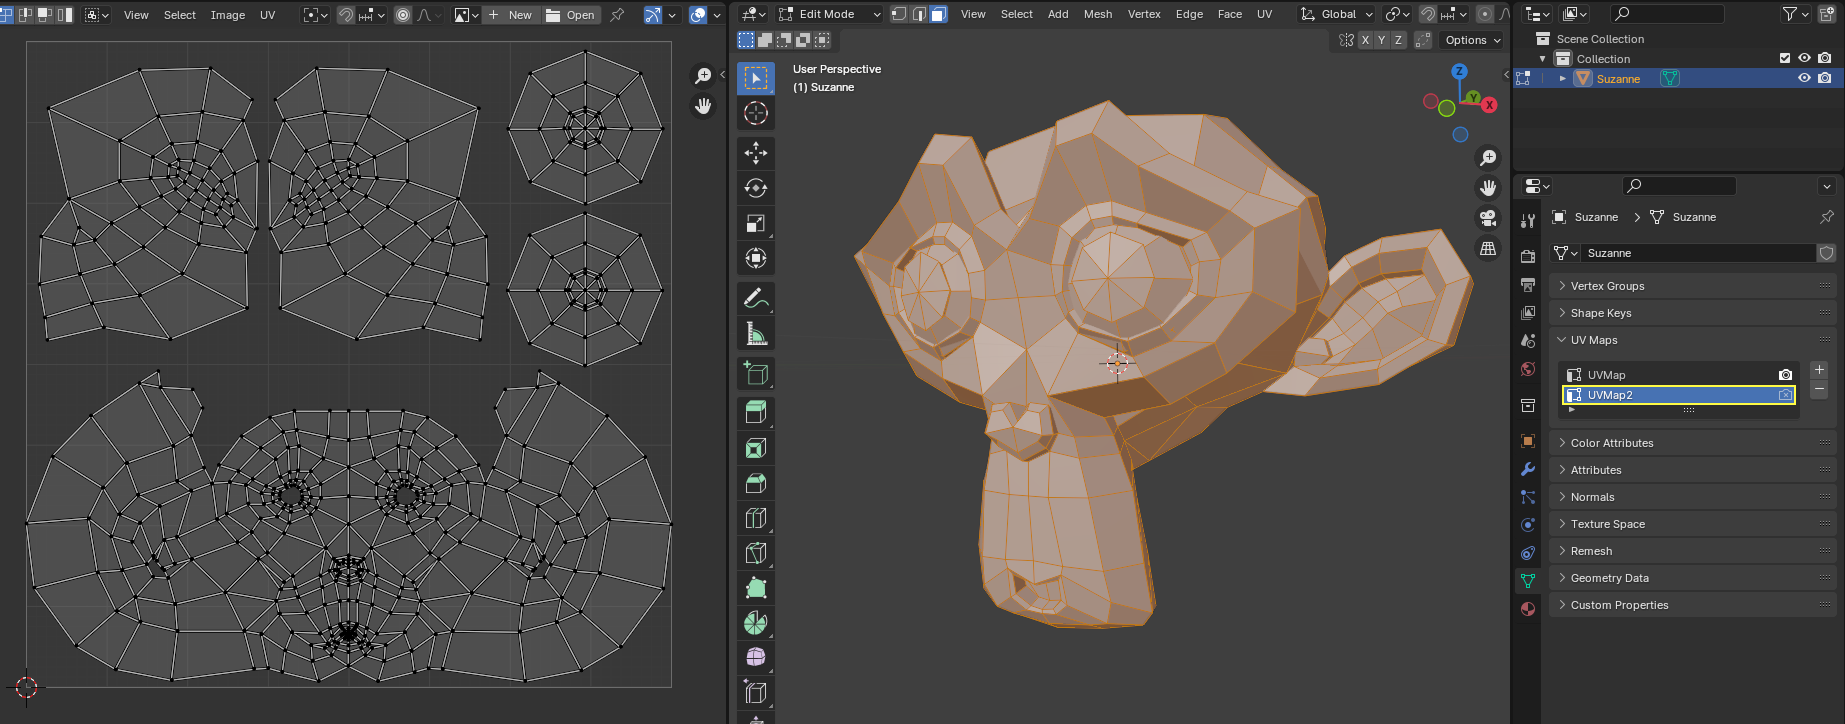The height and width of the screenshot is (724, 1845).
Task: Open the Mesh menu
Action: click(1097, 14)
